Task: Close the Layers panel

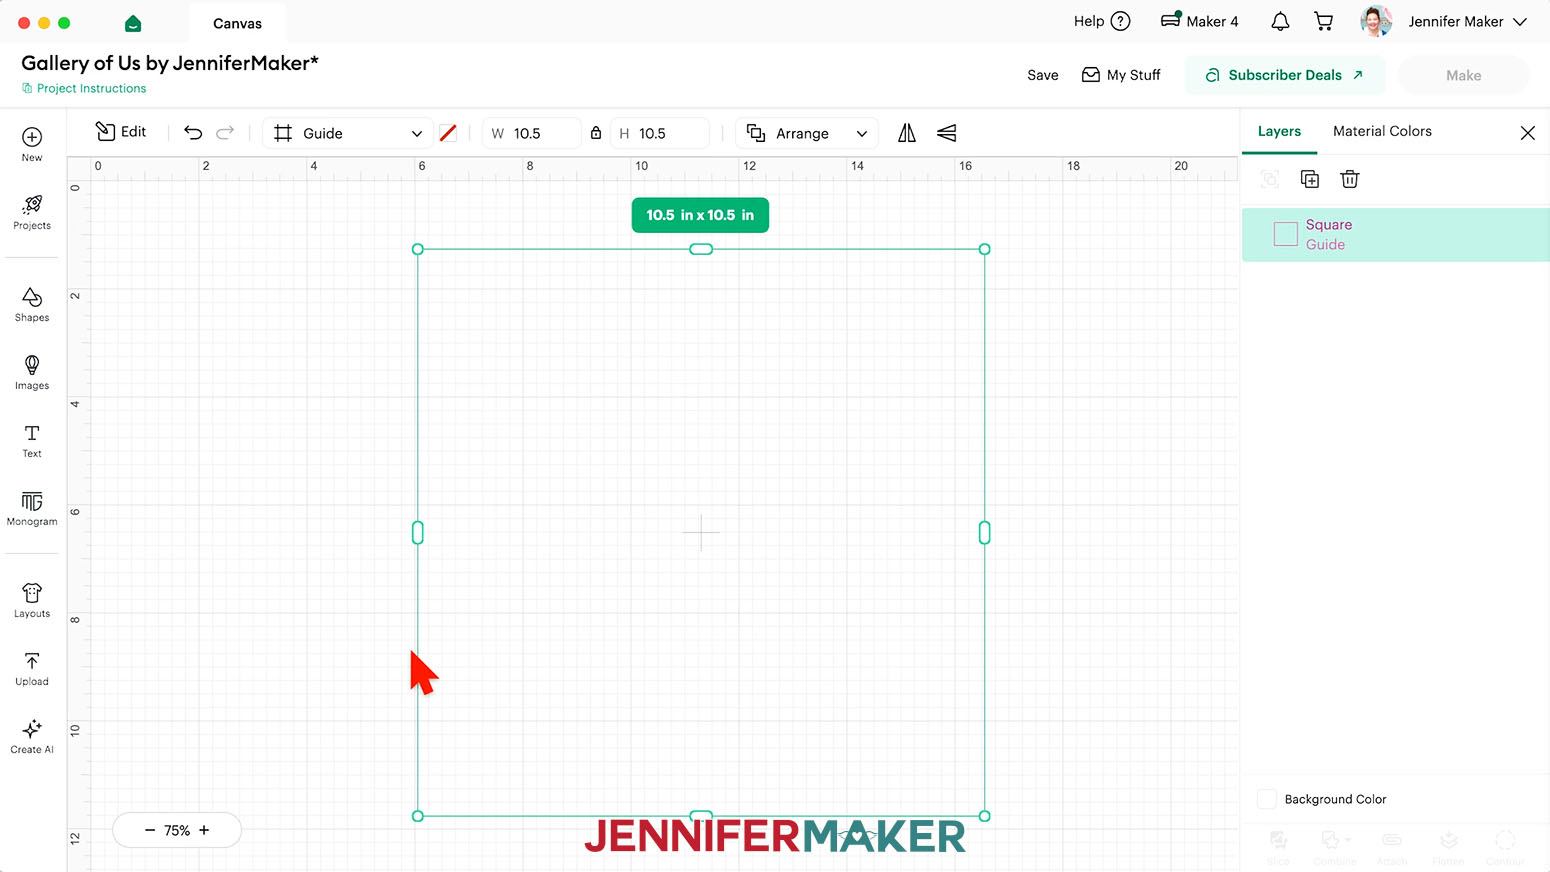Action: pyautogui.click(x=1528, y=133)
